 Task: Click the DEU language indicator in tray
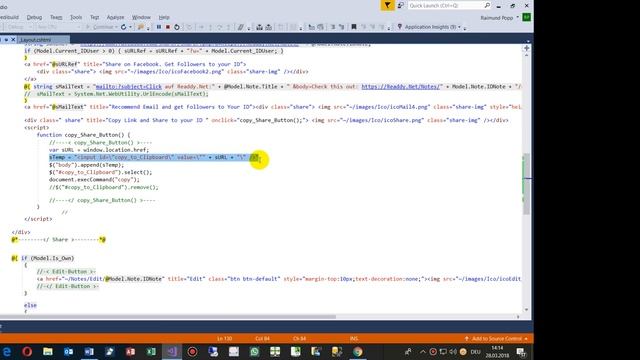[x=476, y=351]
